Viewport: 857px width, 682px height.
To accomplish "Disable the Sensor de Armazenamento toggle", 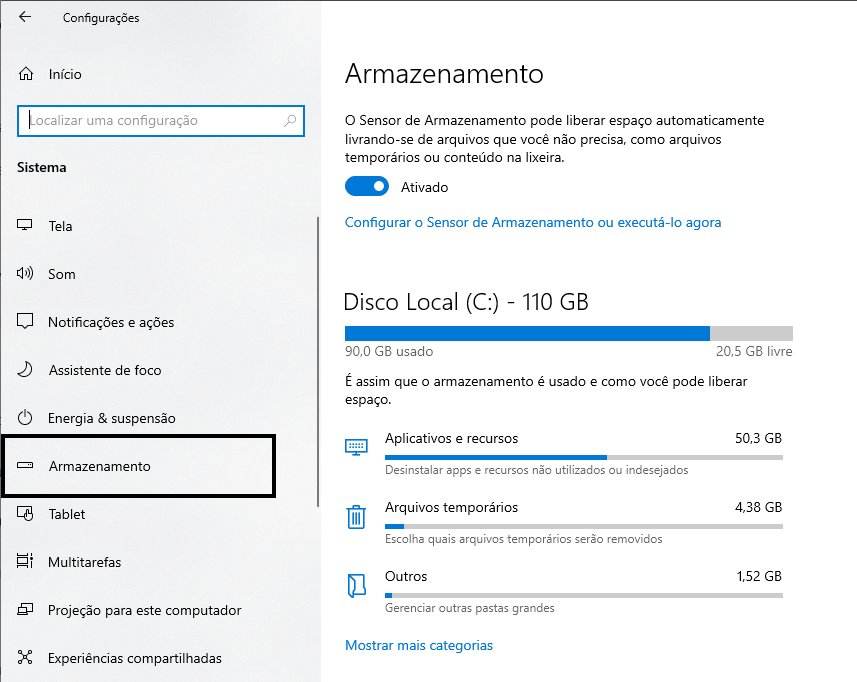I will tap(366, 187).
